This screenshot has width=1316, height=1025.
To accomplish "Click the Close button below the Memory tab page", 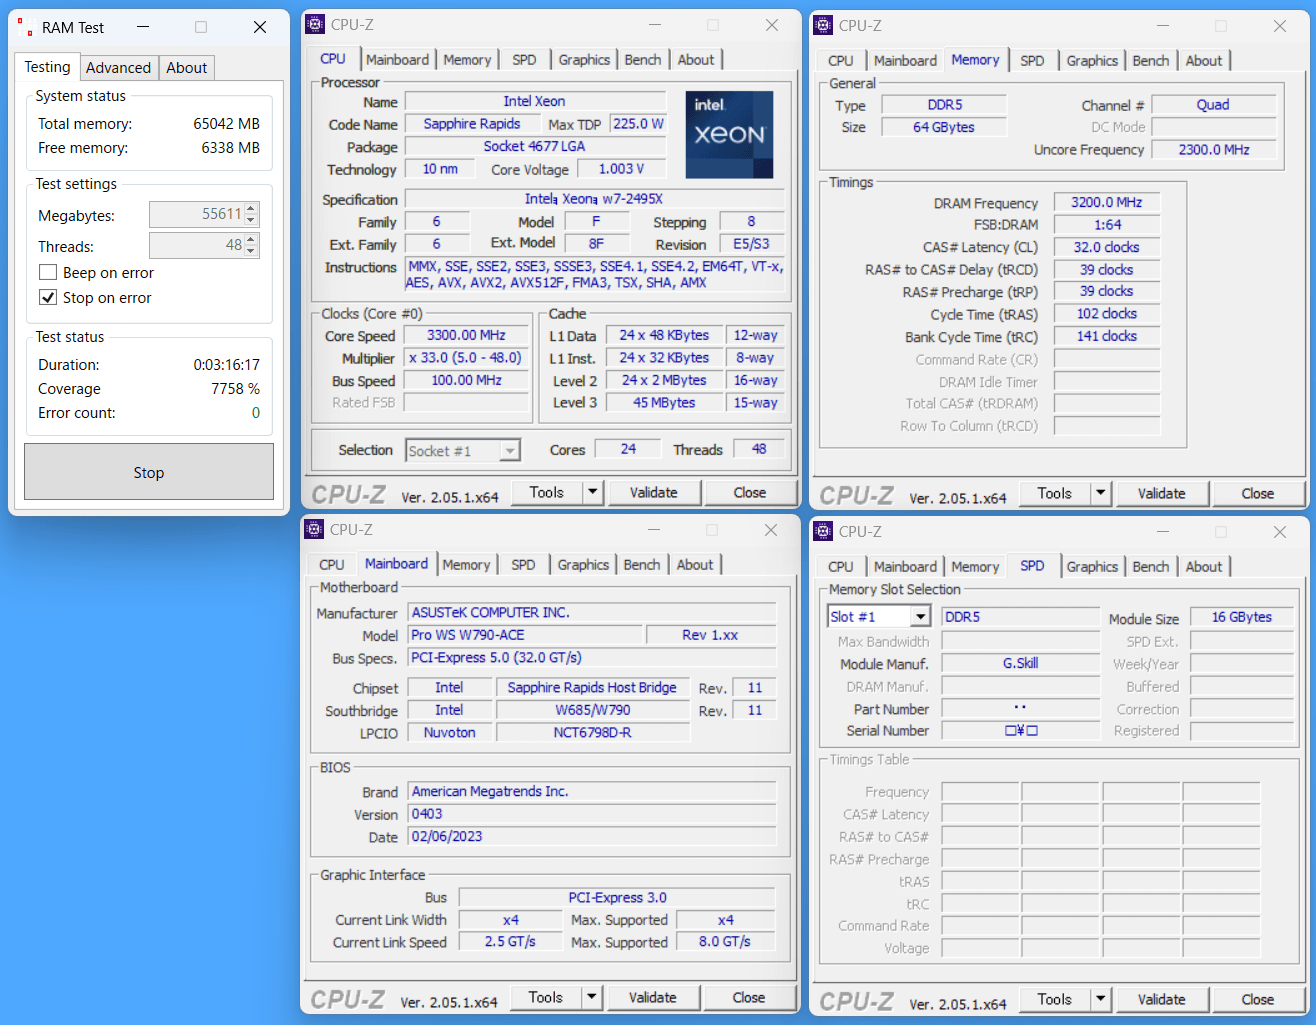I will click(x=1258, y=493).
